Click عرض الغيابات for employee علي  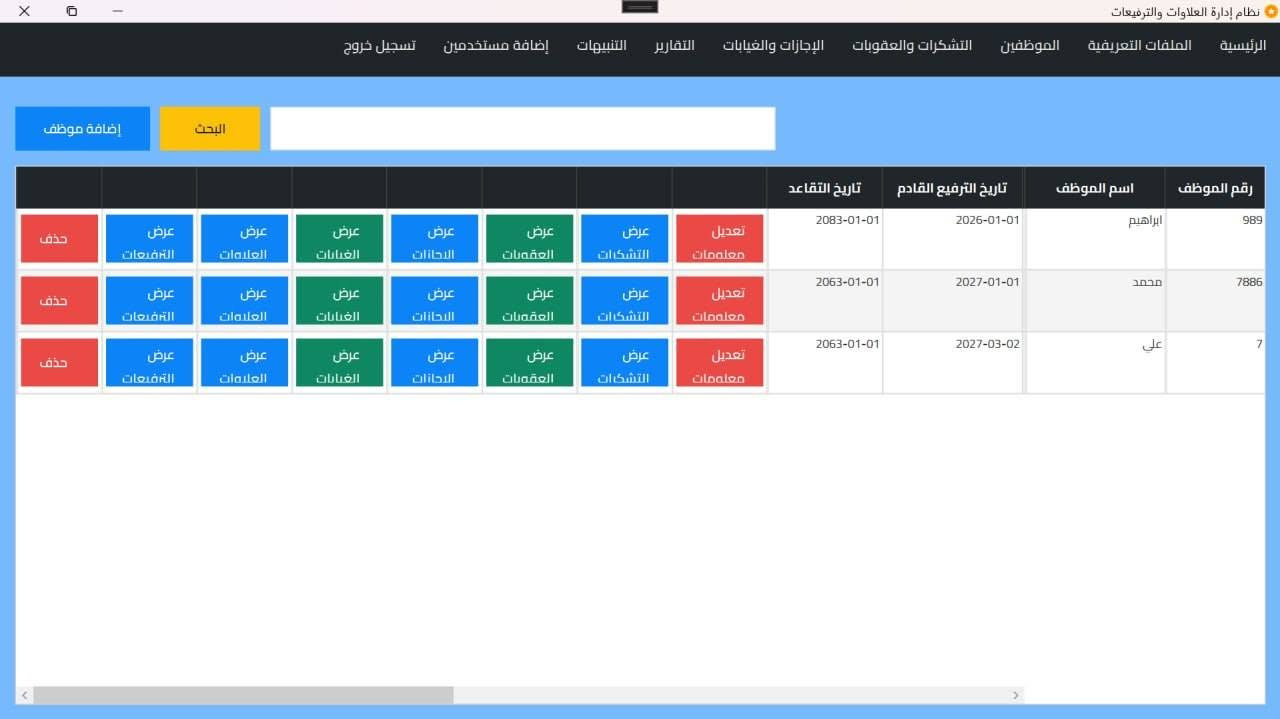tap(340, 363)
